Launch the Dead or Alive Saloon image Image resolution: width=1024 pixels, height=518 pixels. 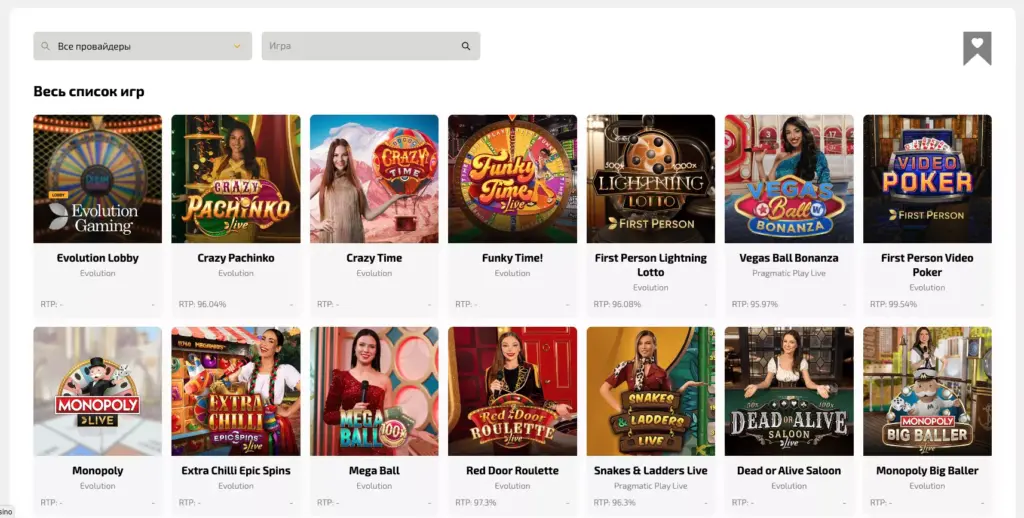point(789,391)
